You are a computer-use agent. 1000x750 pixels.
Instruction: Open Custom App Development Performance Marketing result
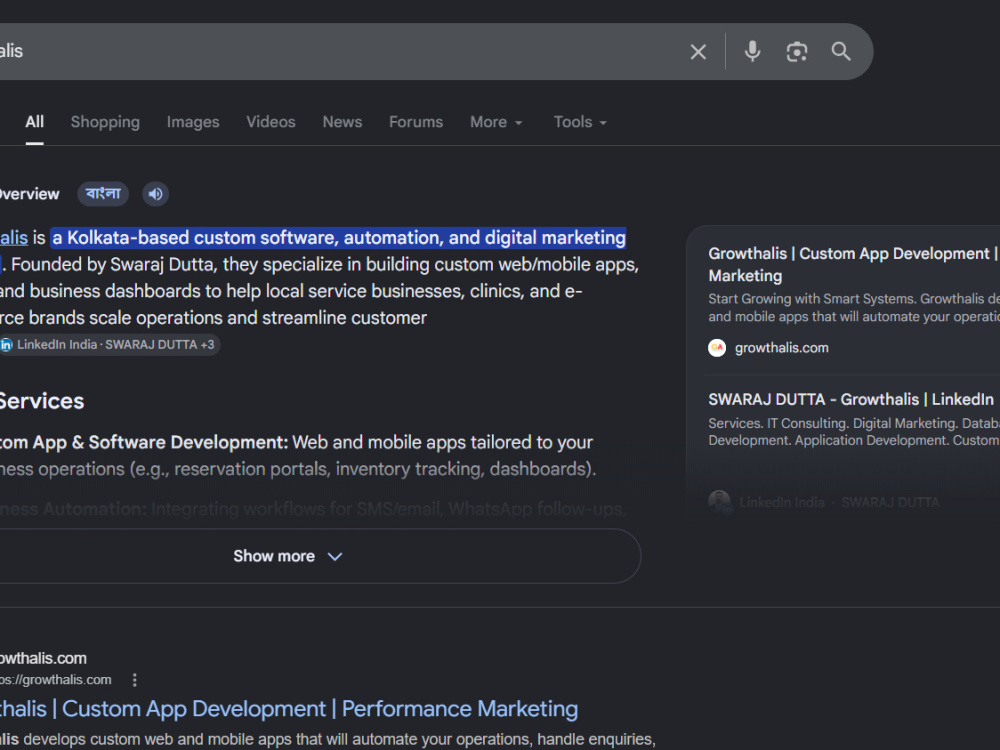[289, 709]
